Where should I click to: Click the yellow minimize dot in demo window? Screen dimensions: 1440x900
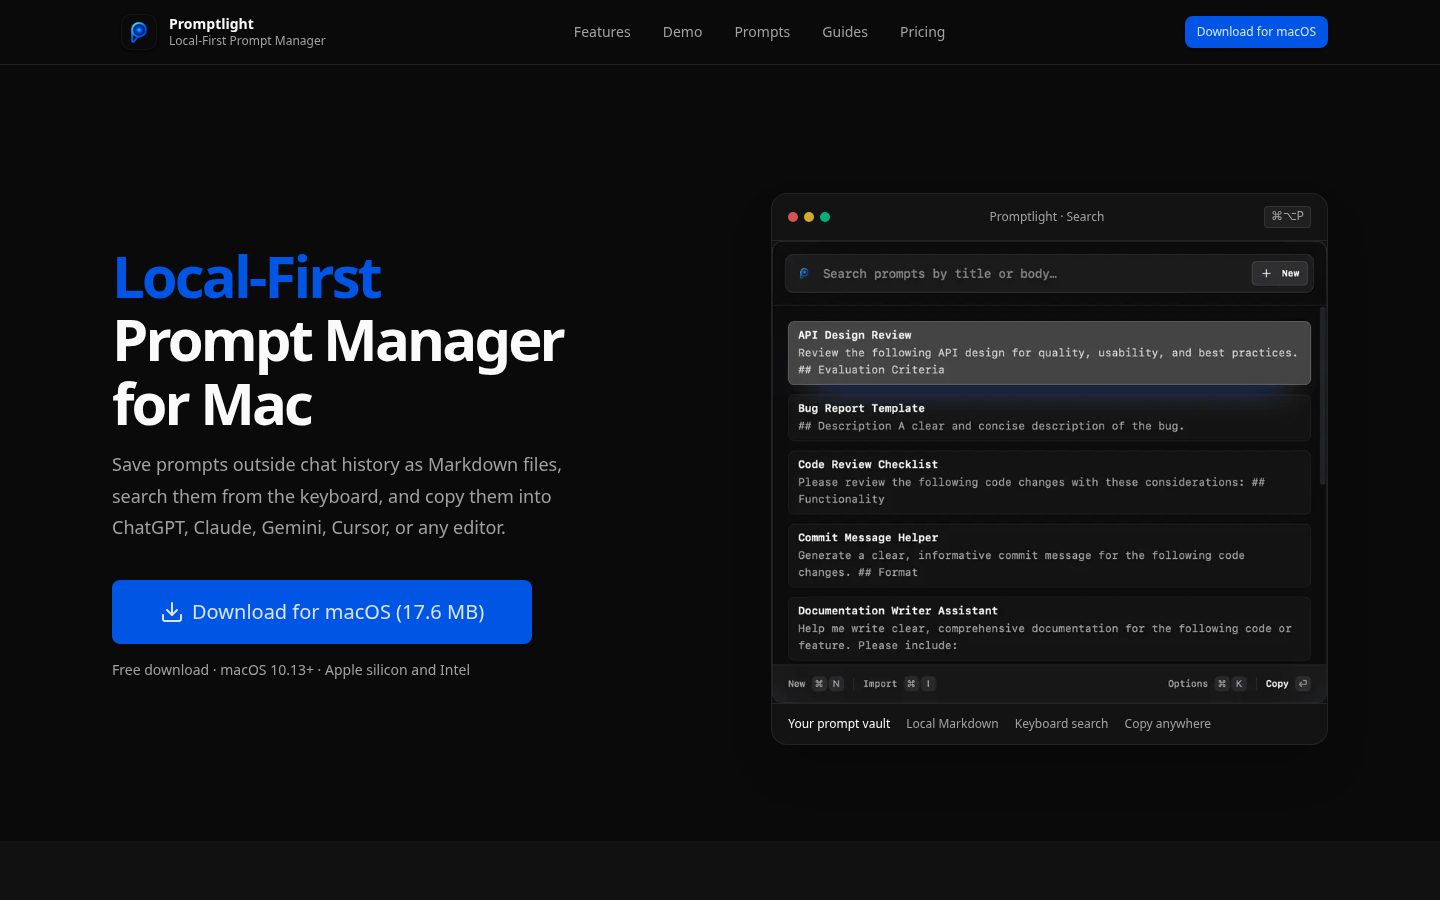pos(809,217)
